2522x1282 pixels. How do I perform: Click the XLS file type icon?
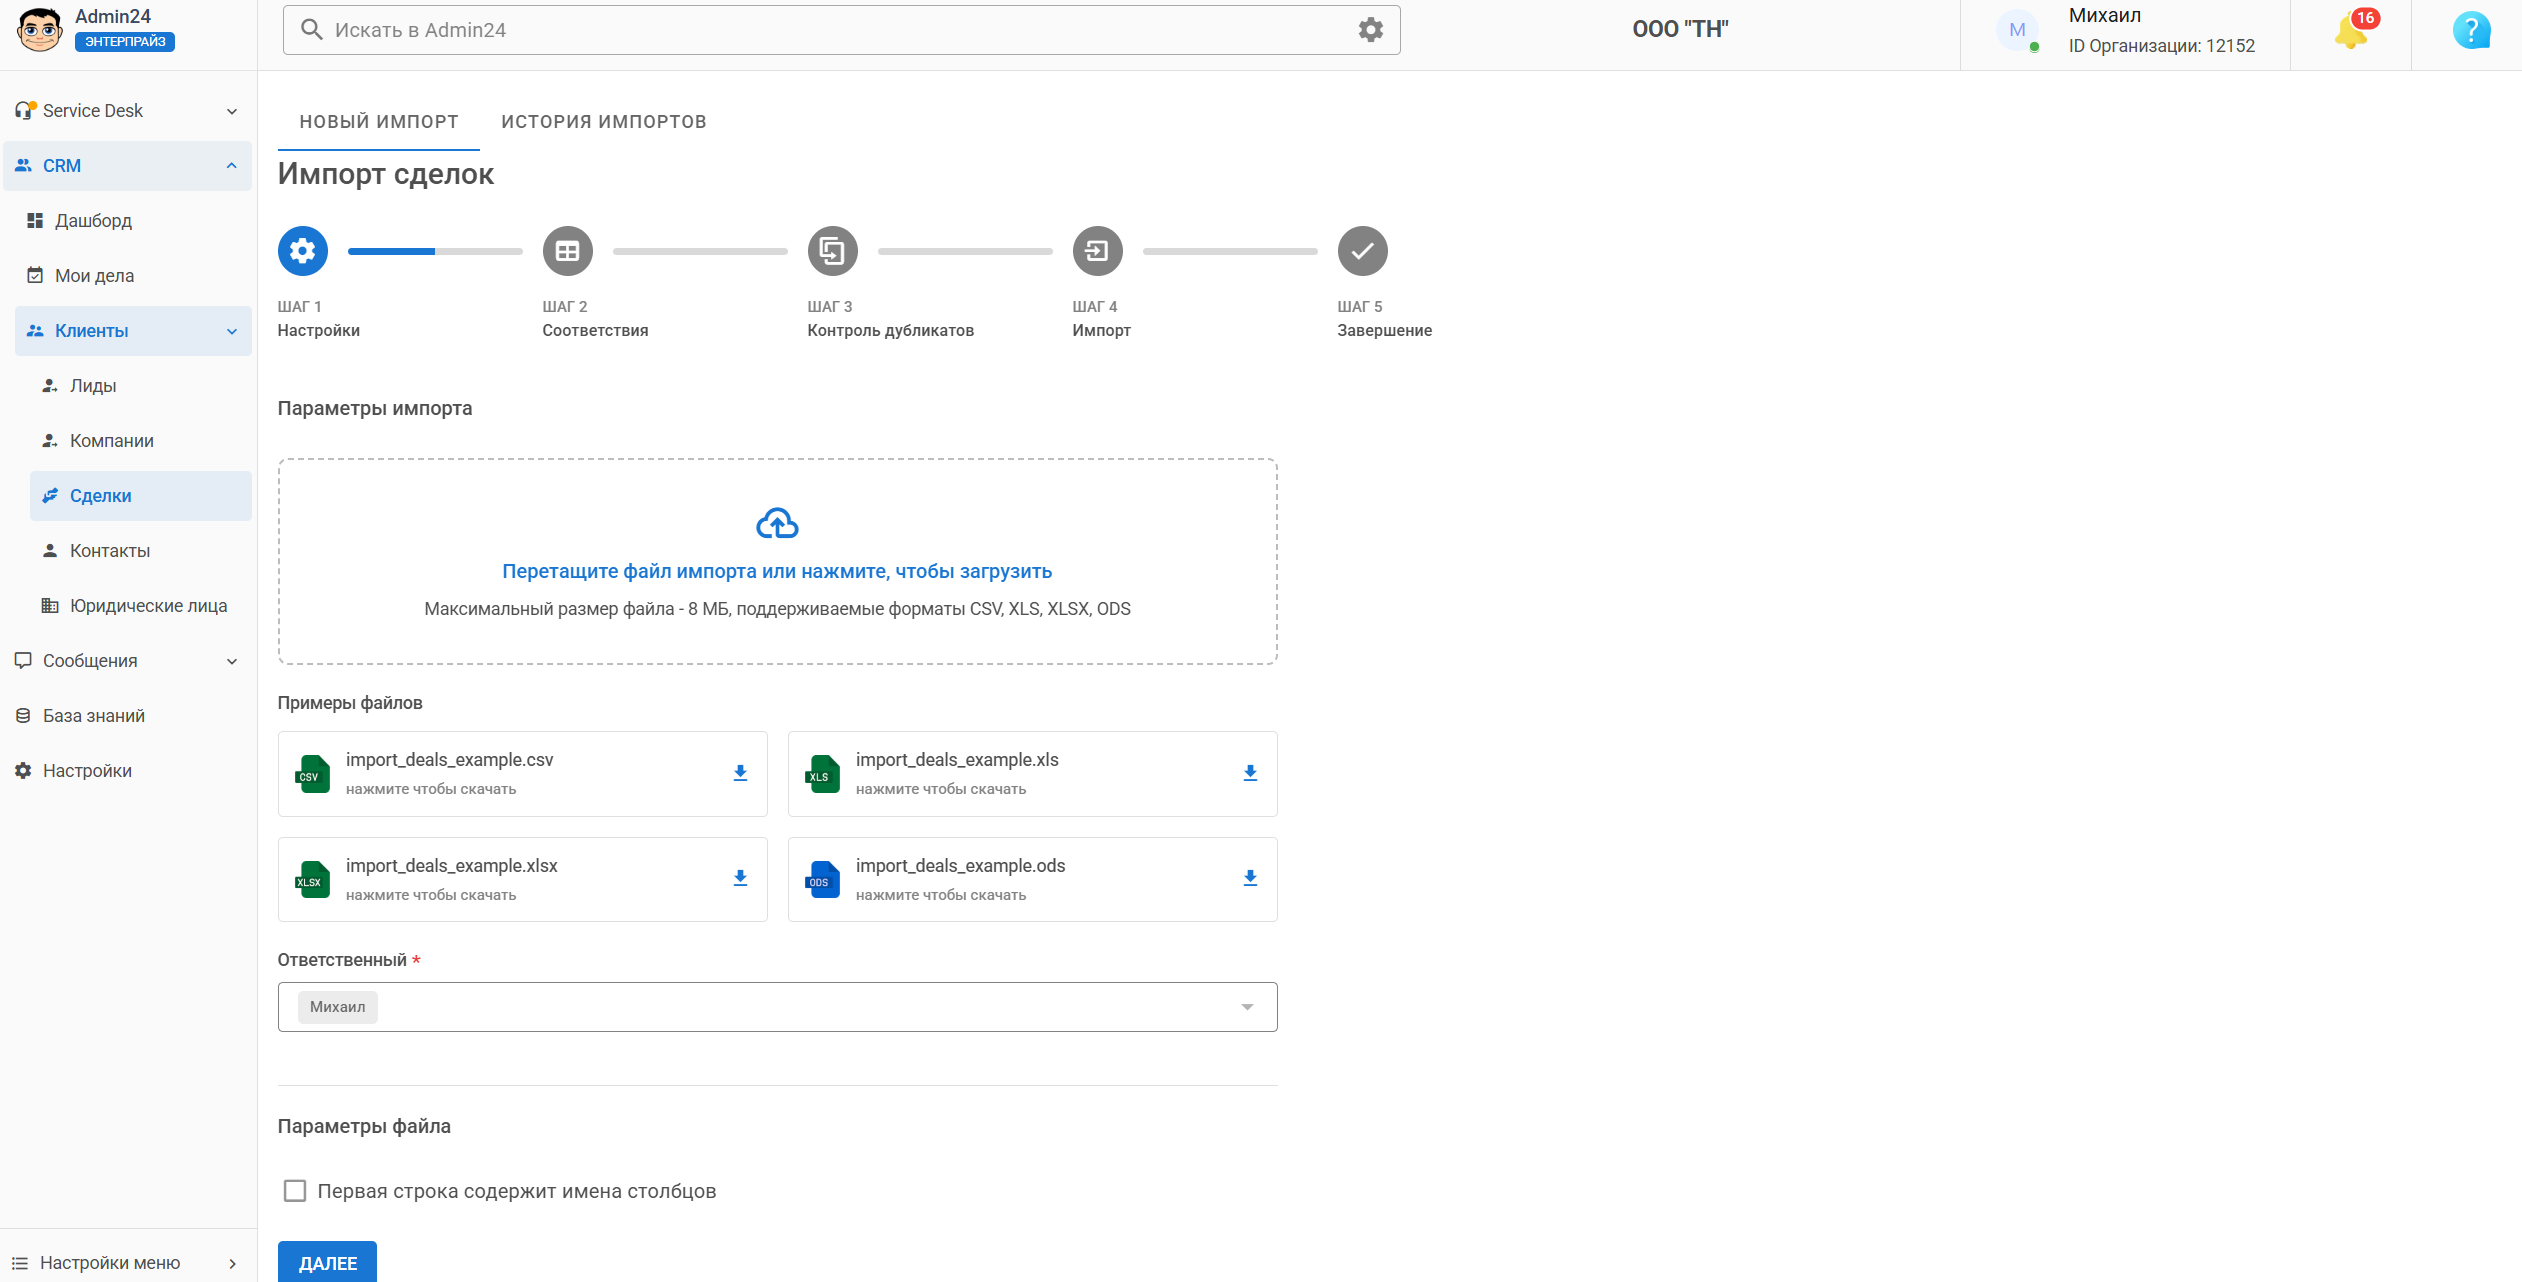coord(823,774)
